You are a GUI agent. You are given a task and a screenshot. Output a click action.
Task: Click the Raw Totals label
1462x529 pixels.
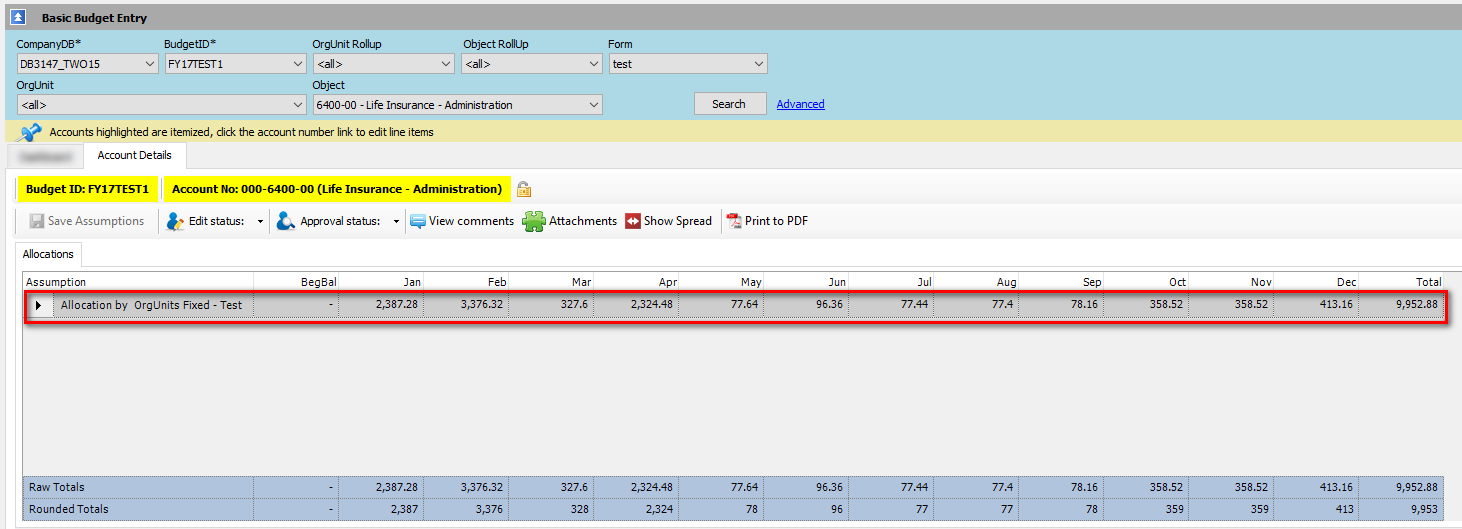pos(57,487)
